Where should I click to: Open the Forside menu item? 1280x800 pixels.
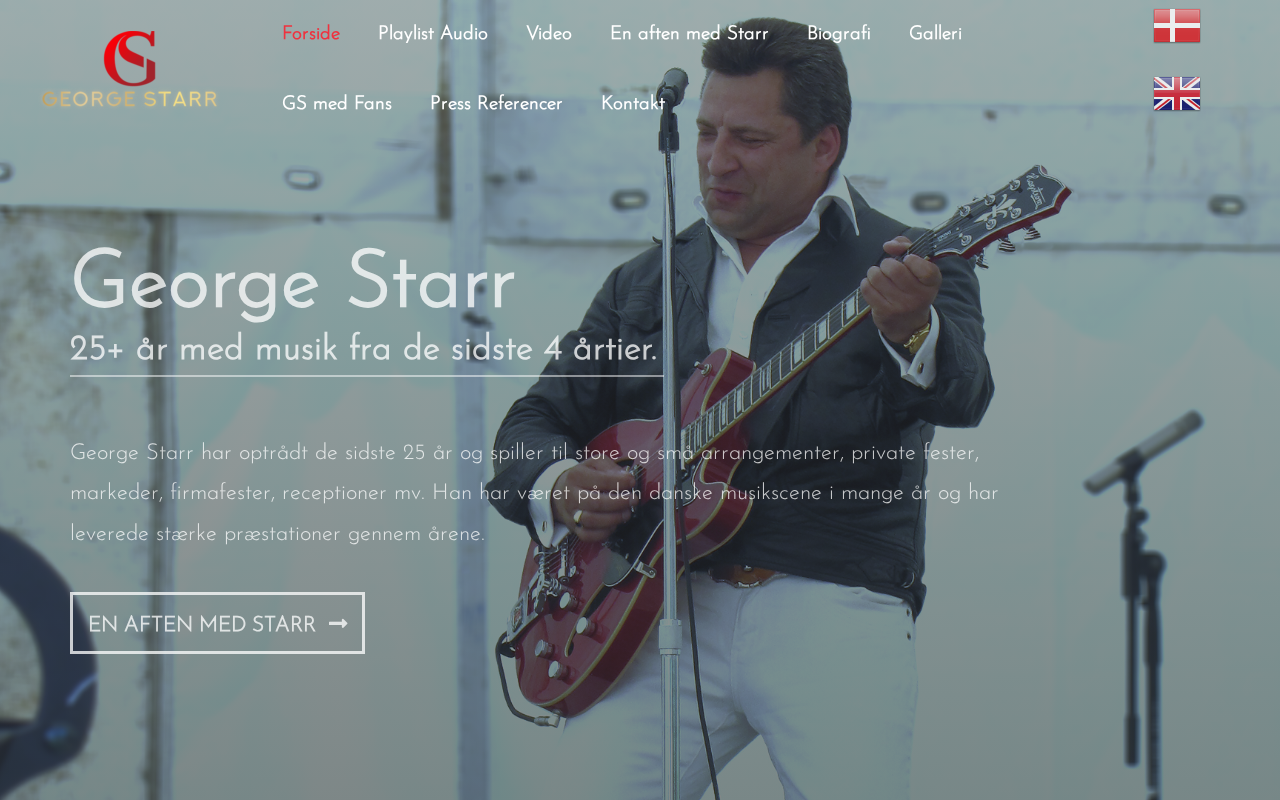[x=311, y=34]
